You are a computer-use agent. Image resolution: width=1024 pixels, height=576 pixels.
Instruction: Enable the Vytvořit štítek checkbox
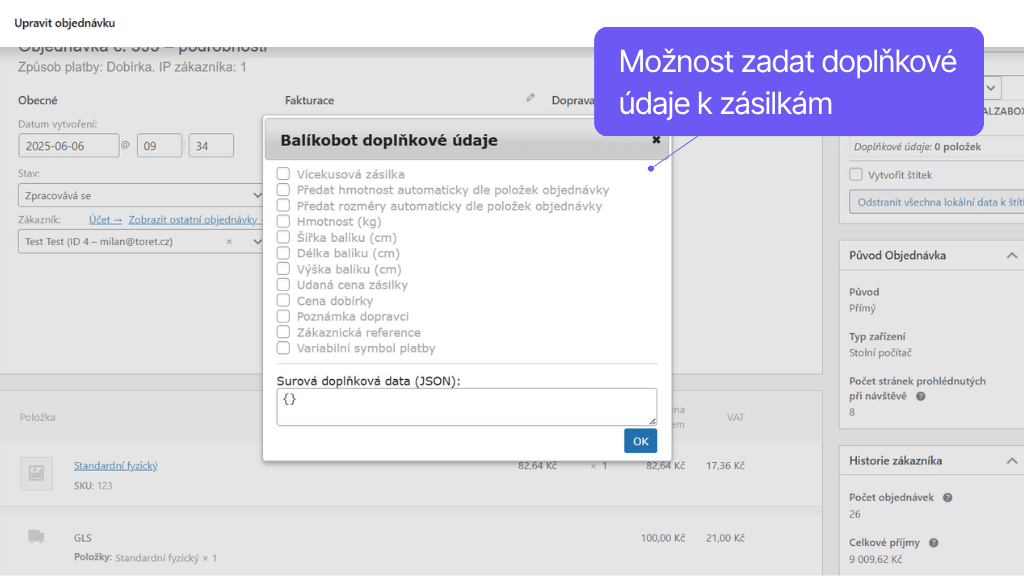(855, 173)
